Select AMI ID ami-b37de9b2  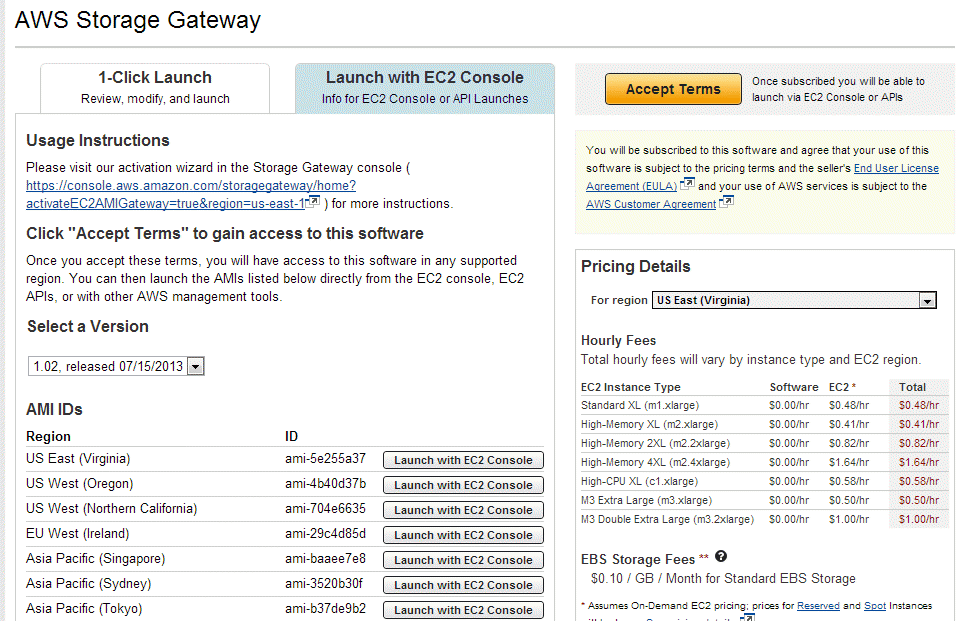pos(325,609)
